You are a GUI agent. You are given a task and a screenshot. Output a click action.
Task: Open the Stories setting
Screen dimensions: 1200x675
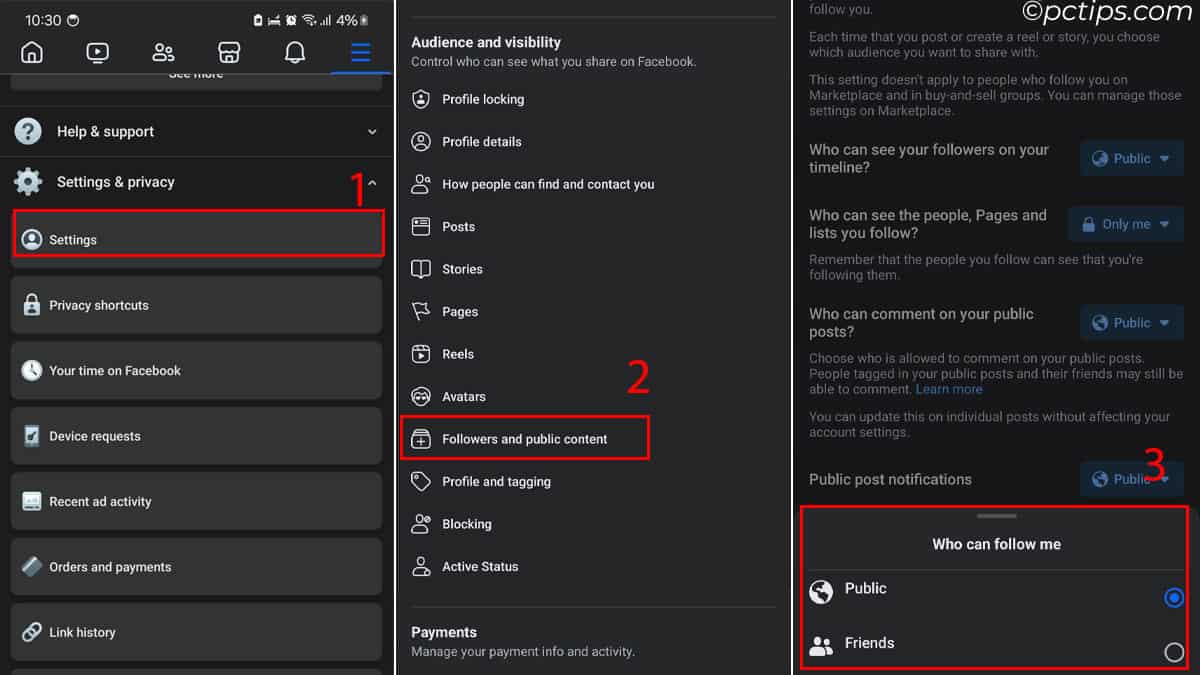click(x=592, y=269)
